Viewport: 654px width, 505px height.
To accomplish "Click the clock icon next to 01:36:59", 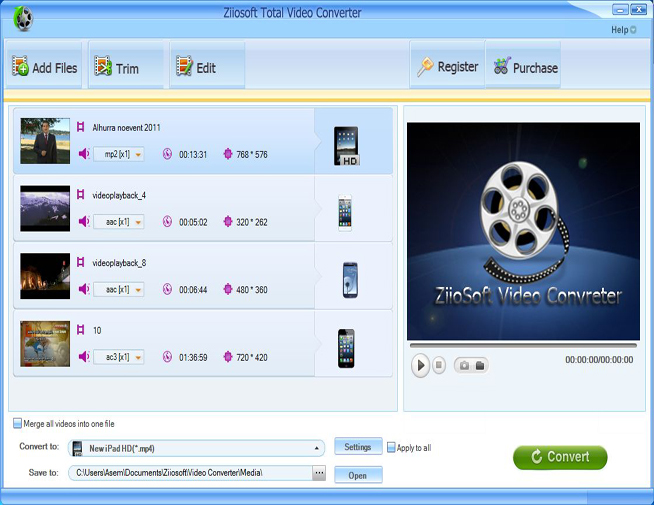I will 167,357.
